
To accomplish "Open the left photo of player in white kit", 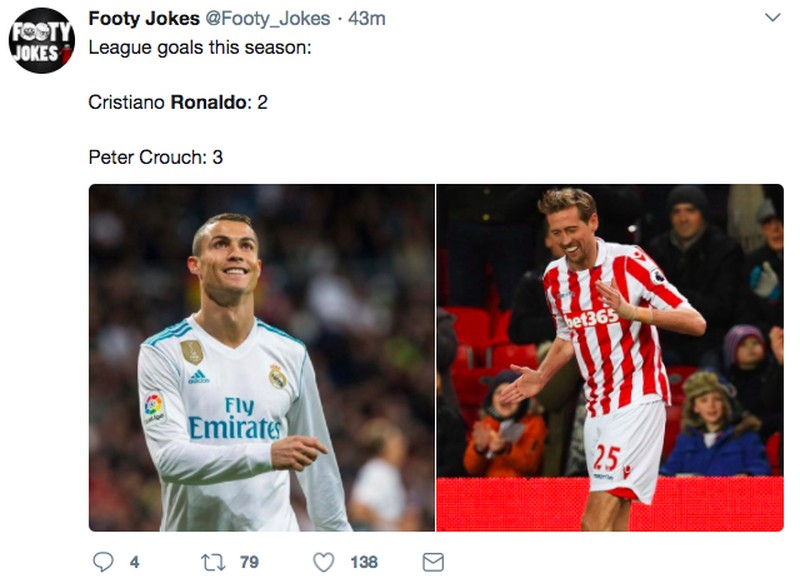I will click(261, 357).
